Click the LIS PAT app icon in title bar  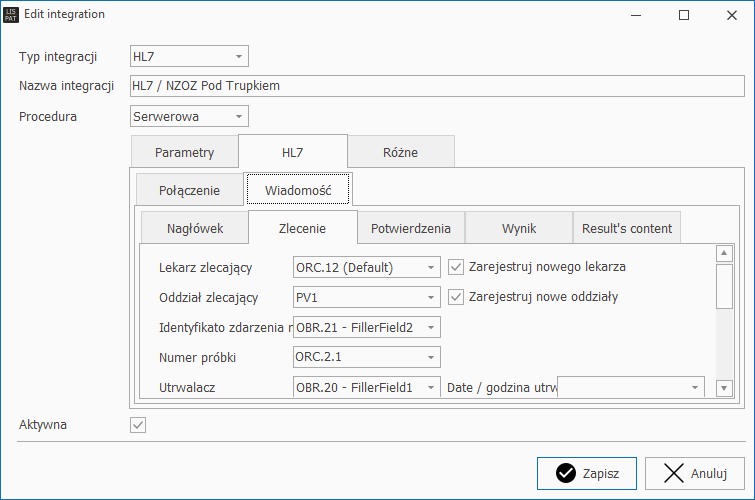tap(12, 15)
